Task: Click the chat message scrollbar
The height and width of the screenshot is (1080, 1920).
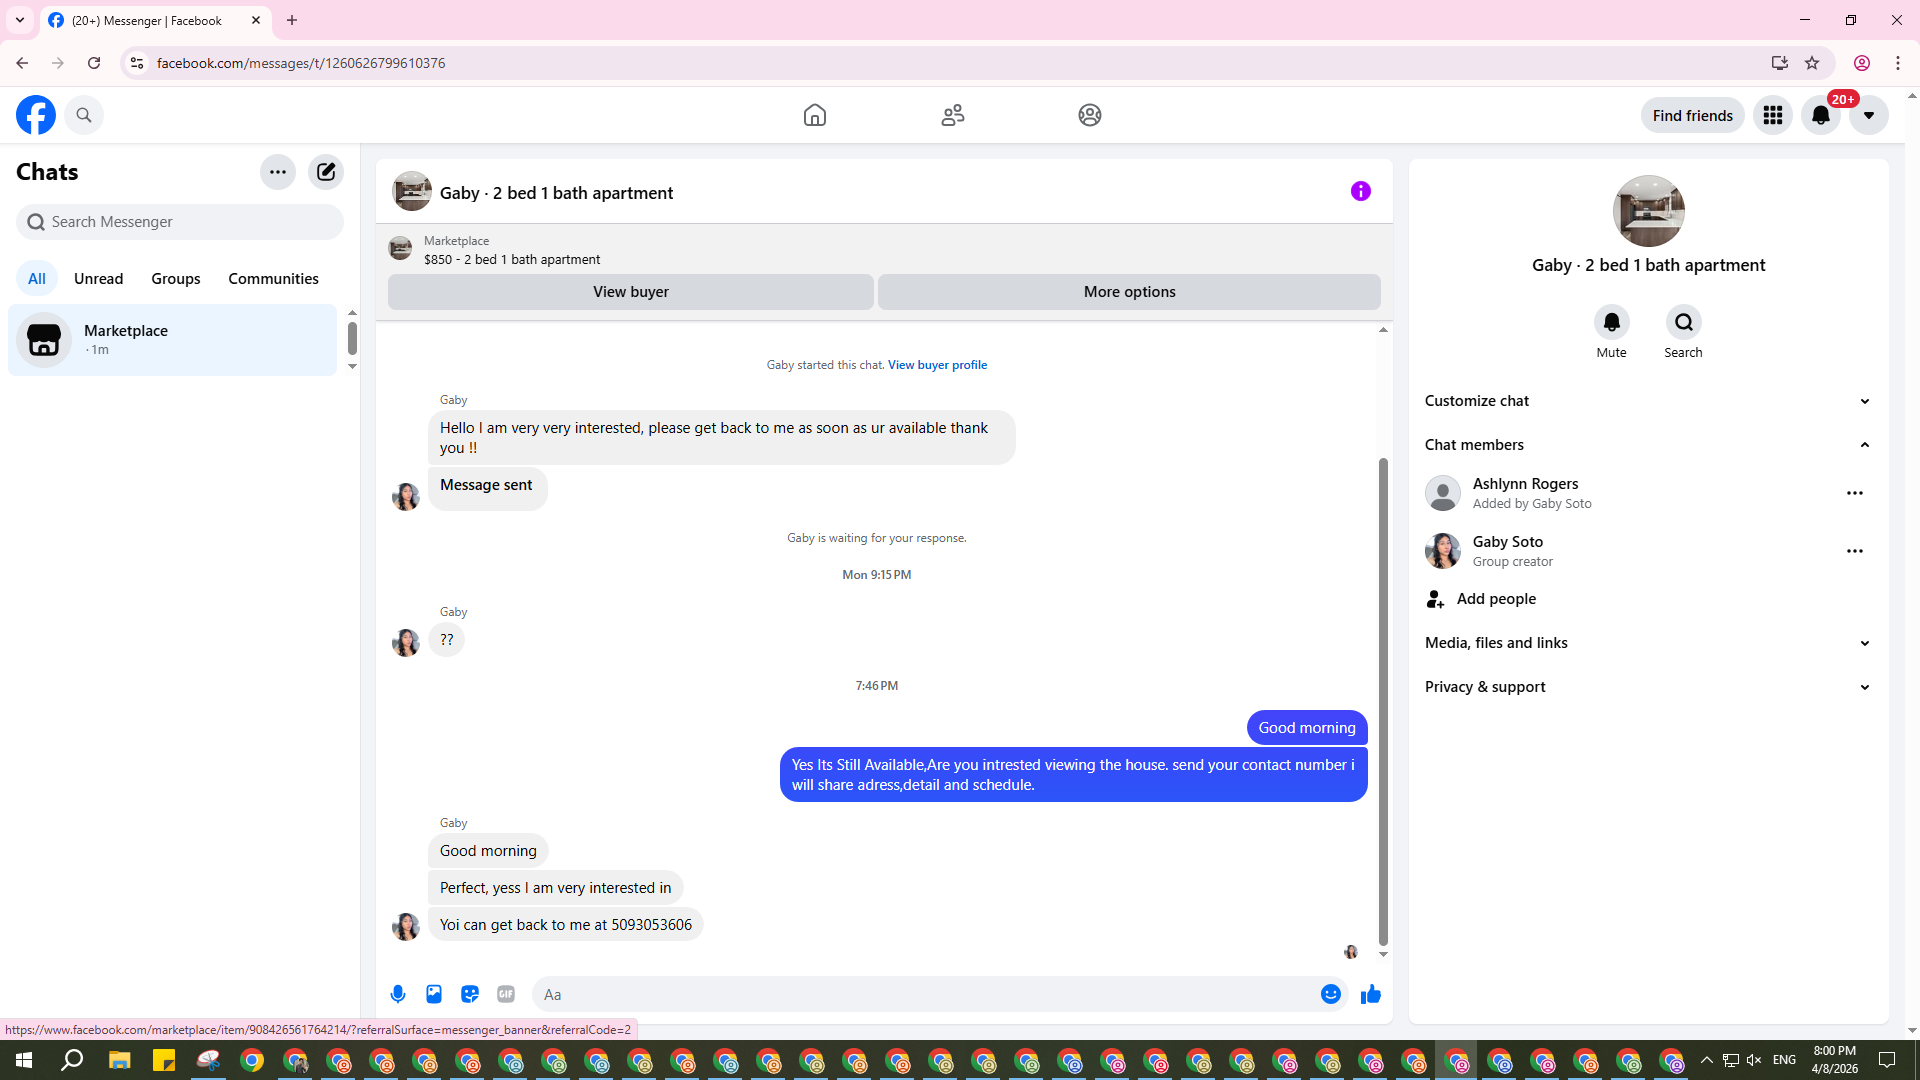Action: [1383, 700]
